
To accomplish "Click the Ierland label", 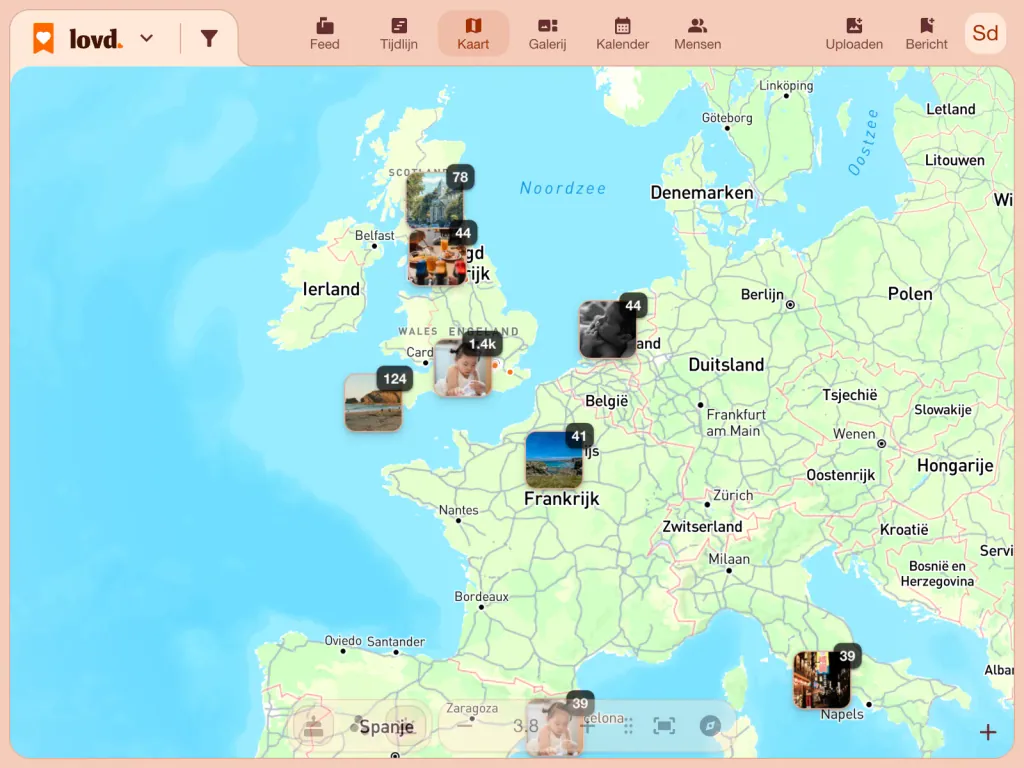I will click(331, 289).
